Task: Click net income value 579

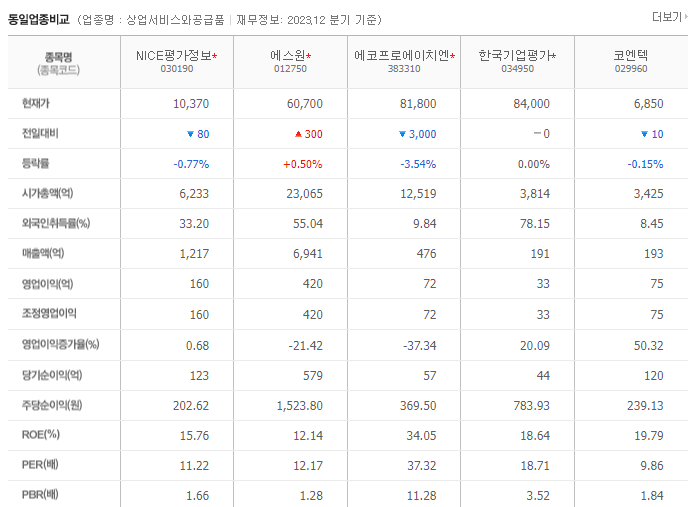Action: pyautogui.click(x=312, y=376)
